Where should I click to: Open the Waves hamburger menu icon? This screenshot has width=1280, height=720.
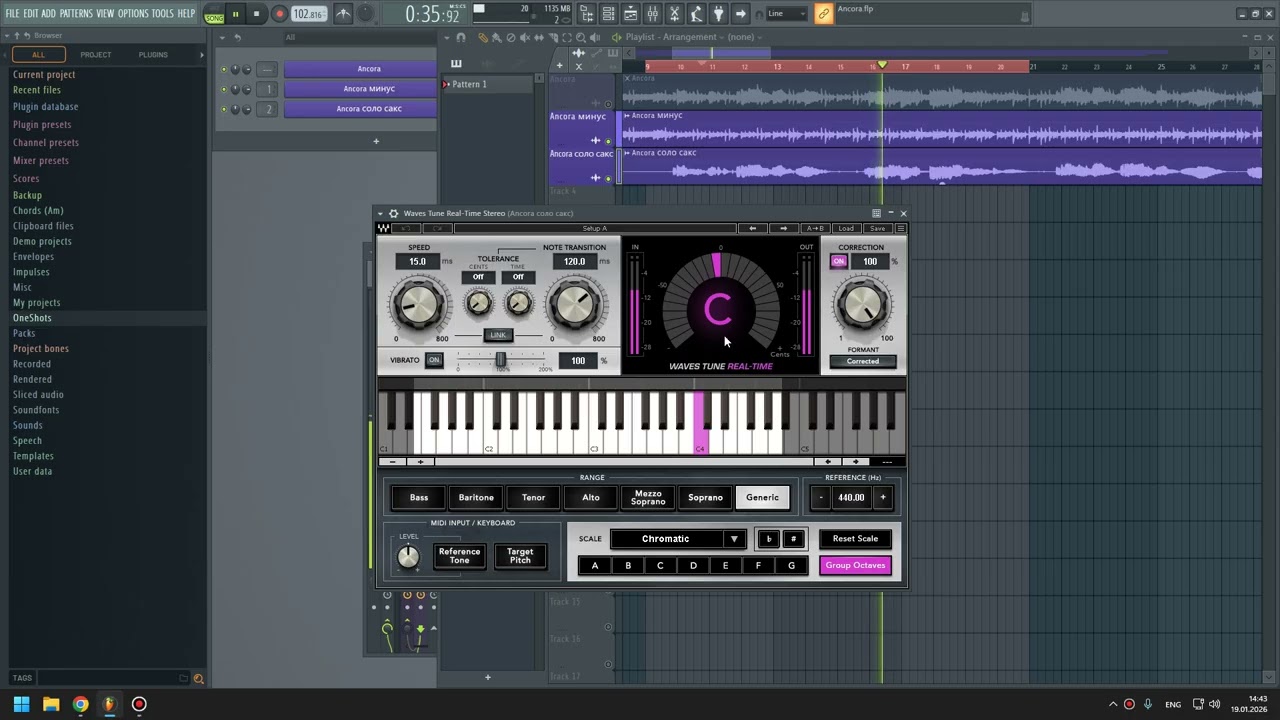tap(900, 228)
